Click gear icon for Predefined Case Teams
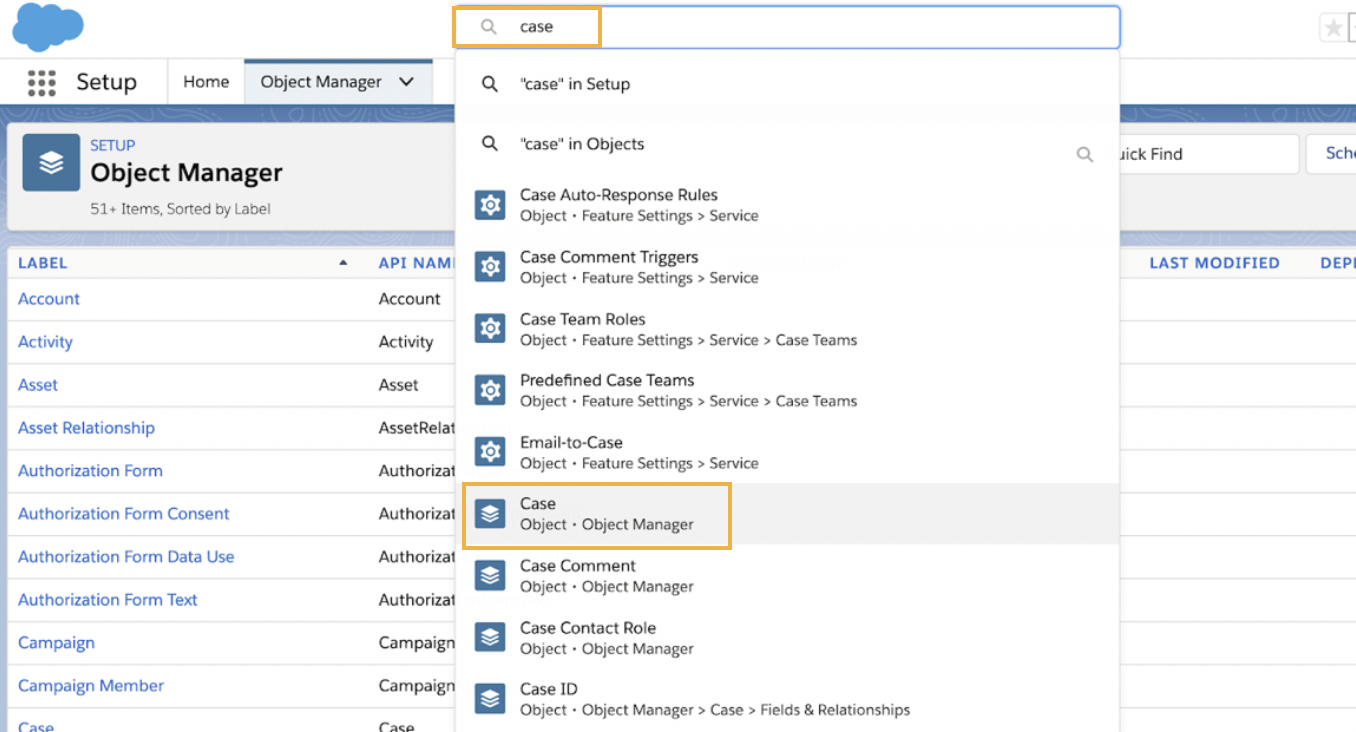The width and height of the screenshot is (1356, 732). [x=490, y=390]
